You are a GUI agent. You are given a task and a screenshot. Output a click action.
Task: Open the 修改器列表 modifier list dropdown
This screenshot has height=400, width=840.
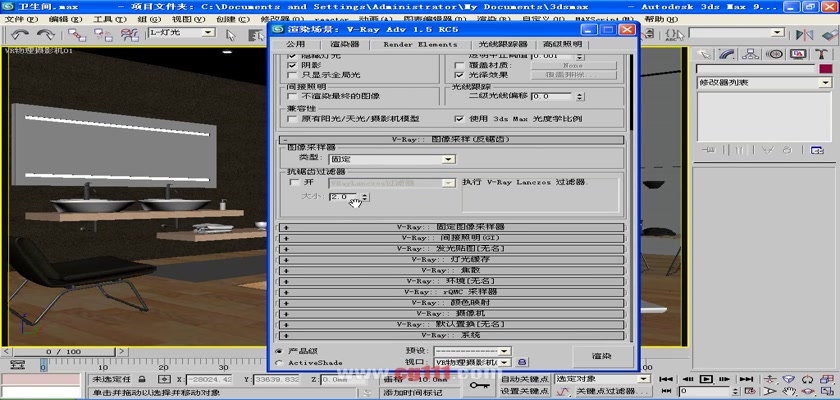763,83
